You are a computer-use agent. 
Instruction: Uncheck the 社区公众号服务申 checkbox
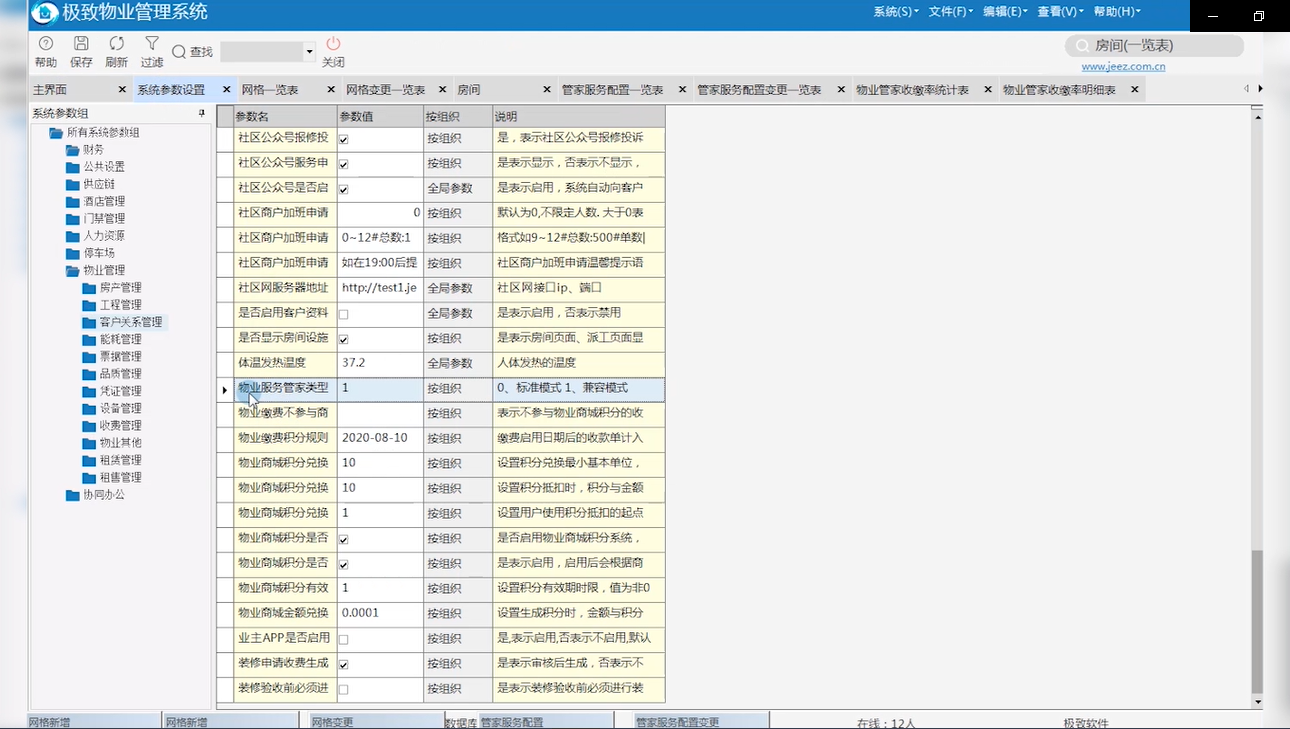coord(343,164)
